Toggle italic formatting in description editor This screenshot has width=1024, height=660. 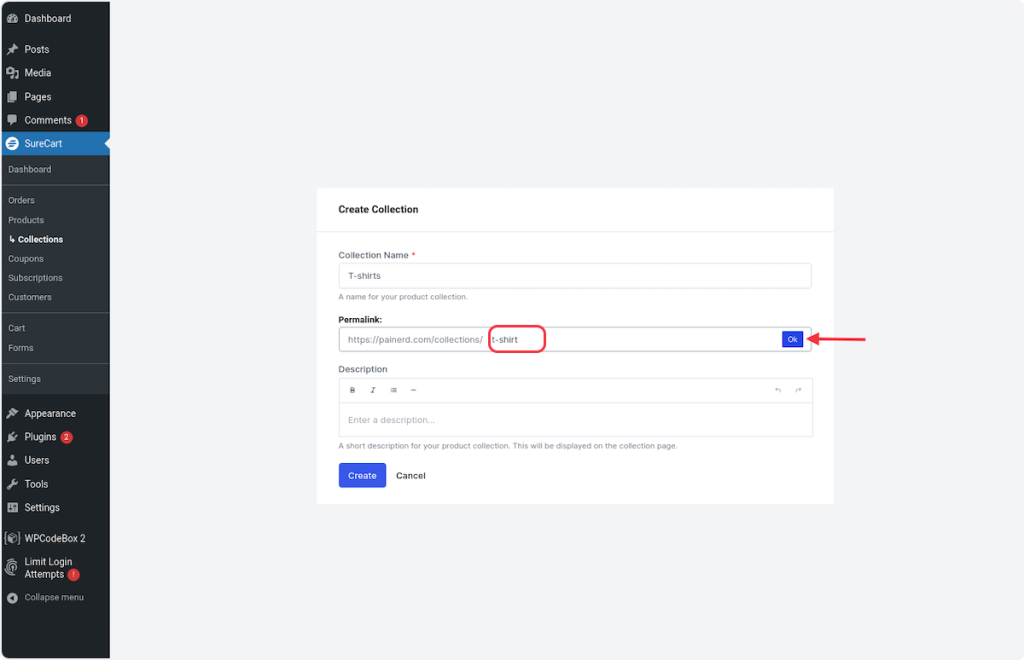[x=373, y=390]
